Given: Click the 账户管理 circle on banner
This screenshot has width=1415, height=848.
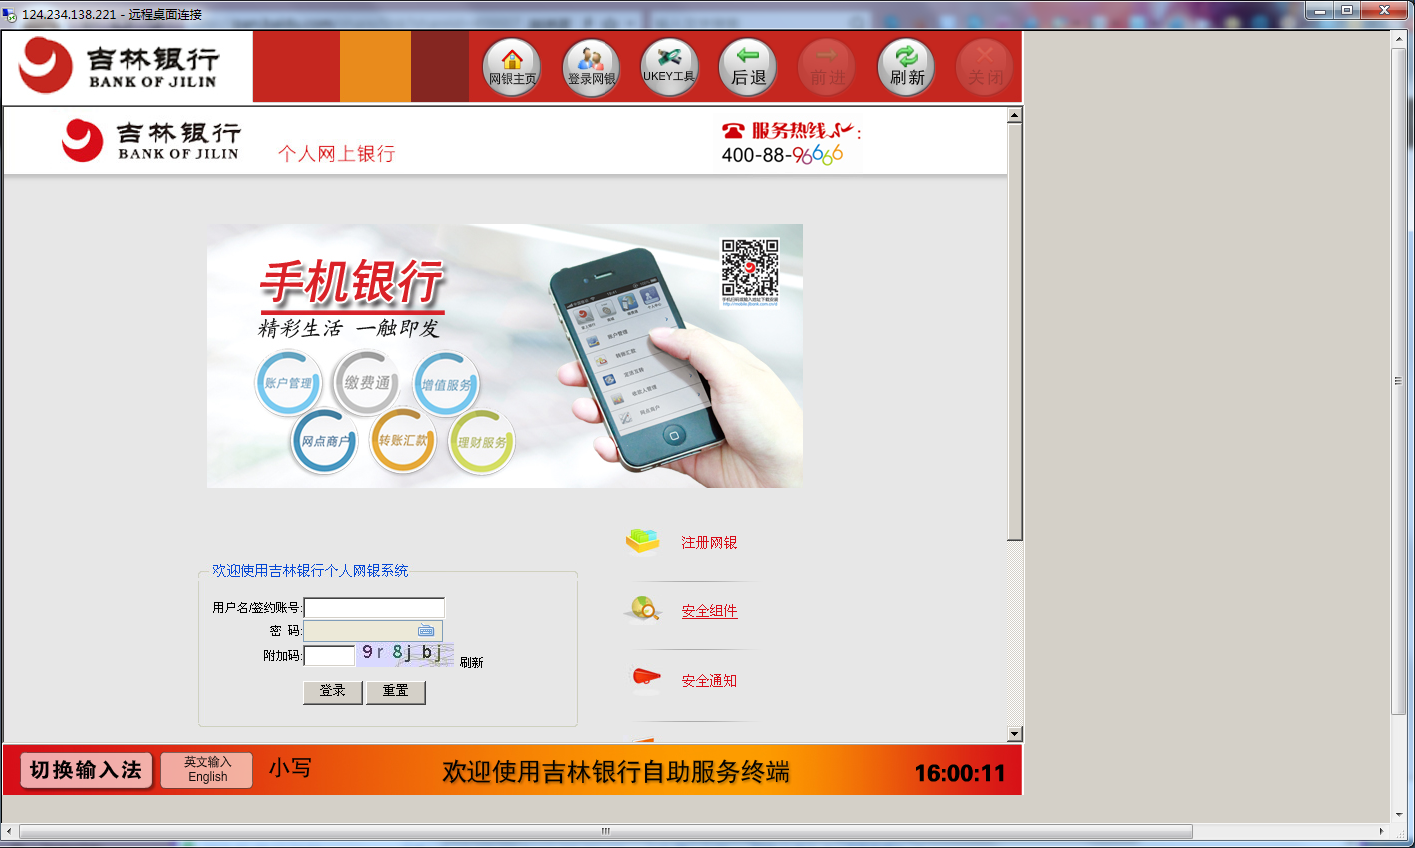Looking at the screenshot, I should [288, 383].
